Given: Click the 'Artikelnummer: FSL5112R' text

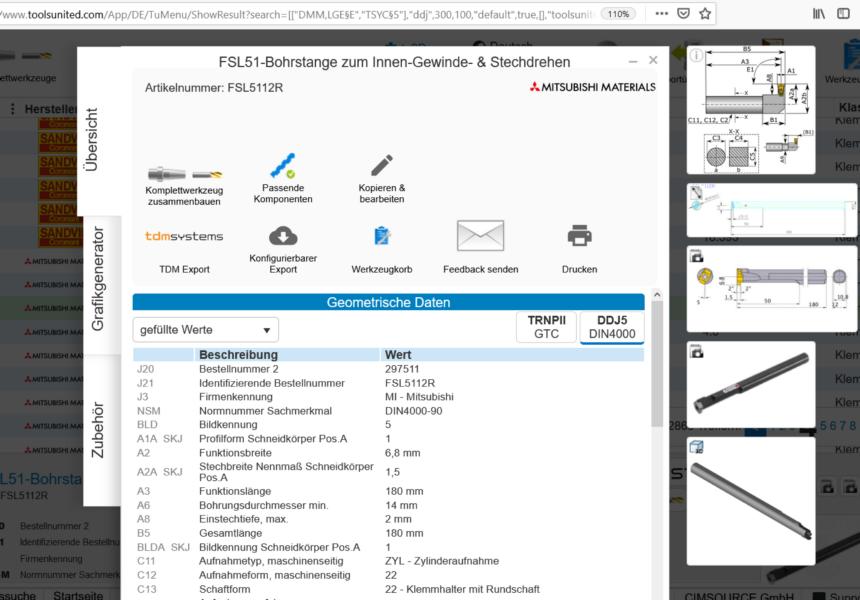Looking at the screenshot, I should pyautogui.click(x=214, y=88).
